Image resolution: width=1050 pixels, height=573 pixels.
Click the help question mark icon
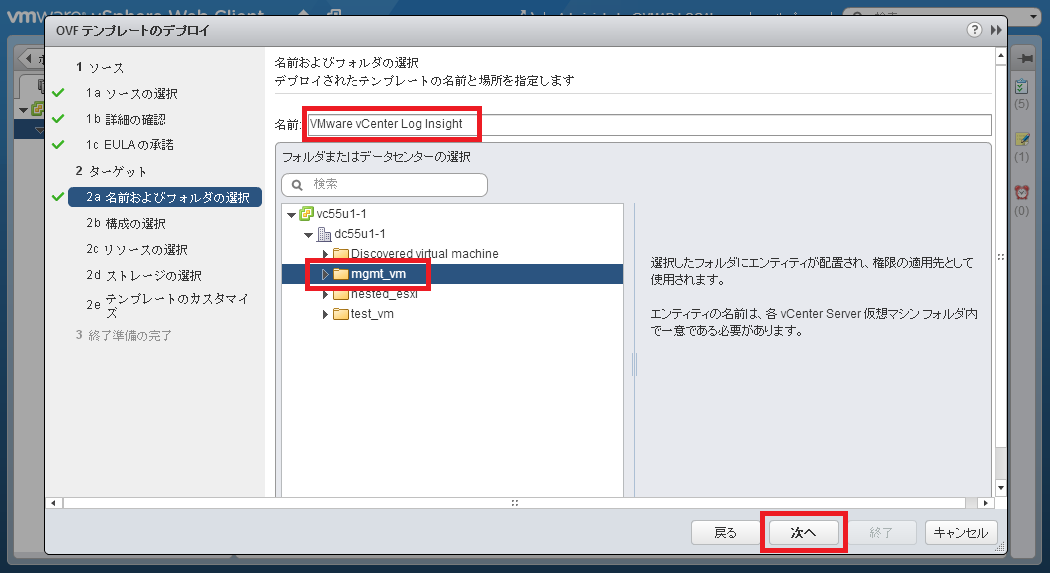tap(974, 29)
